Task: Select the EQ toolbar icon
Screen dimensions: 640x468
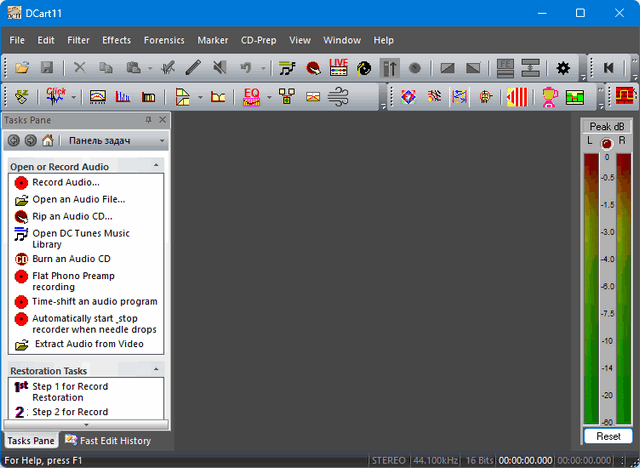Action: click(252, 97)
